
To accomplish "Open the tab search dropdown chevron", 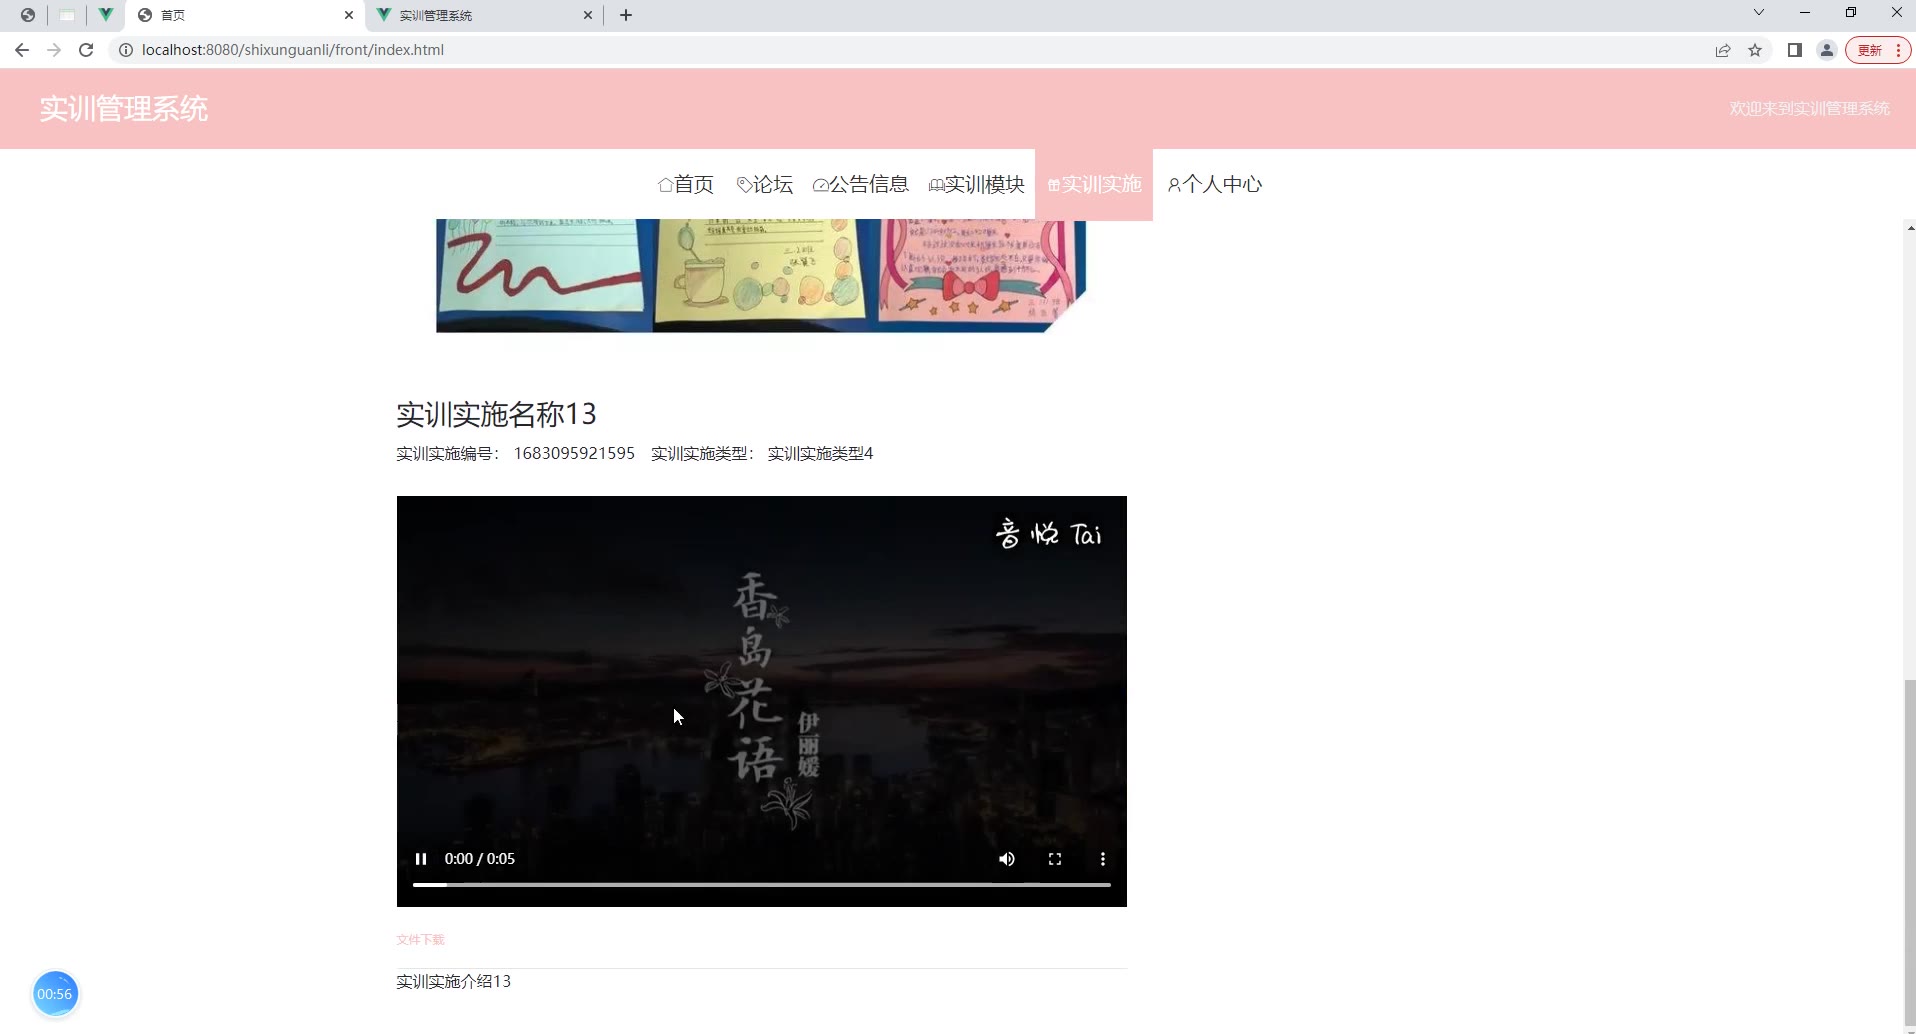I will (x=1759, y=13).
